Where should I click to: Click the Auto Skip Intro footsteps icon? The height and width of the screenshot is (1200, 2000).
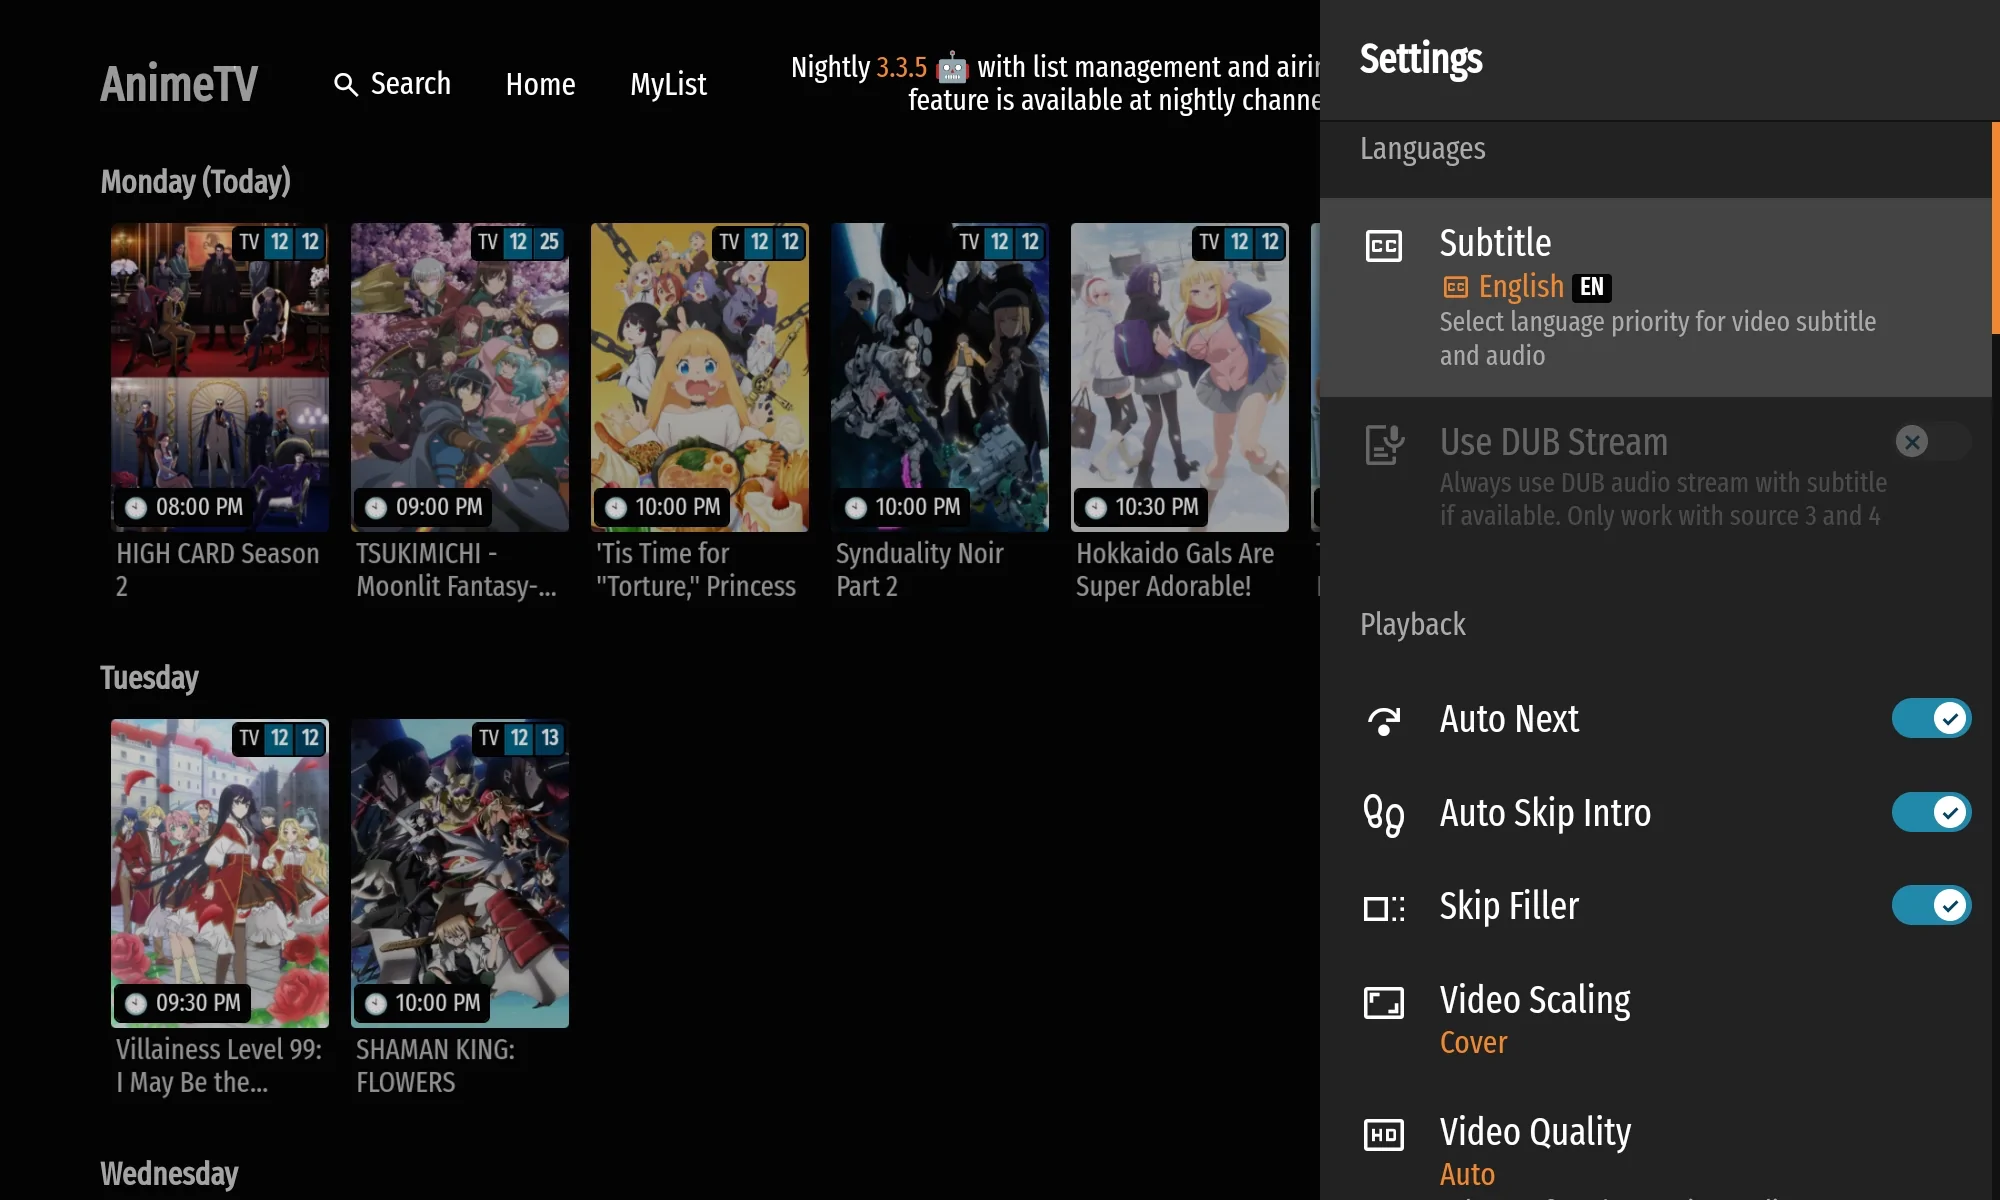click(1384, 814)
